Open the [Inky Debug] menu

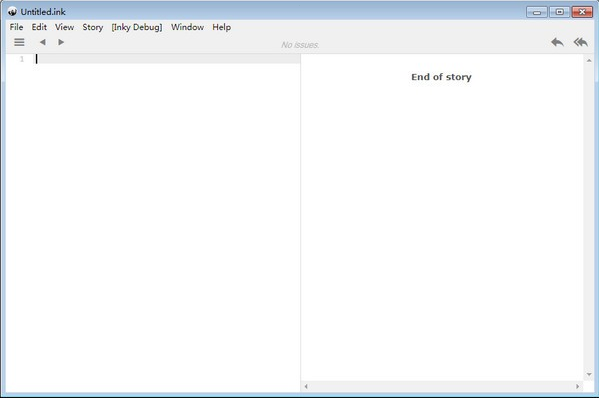click(137, 27)
